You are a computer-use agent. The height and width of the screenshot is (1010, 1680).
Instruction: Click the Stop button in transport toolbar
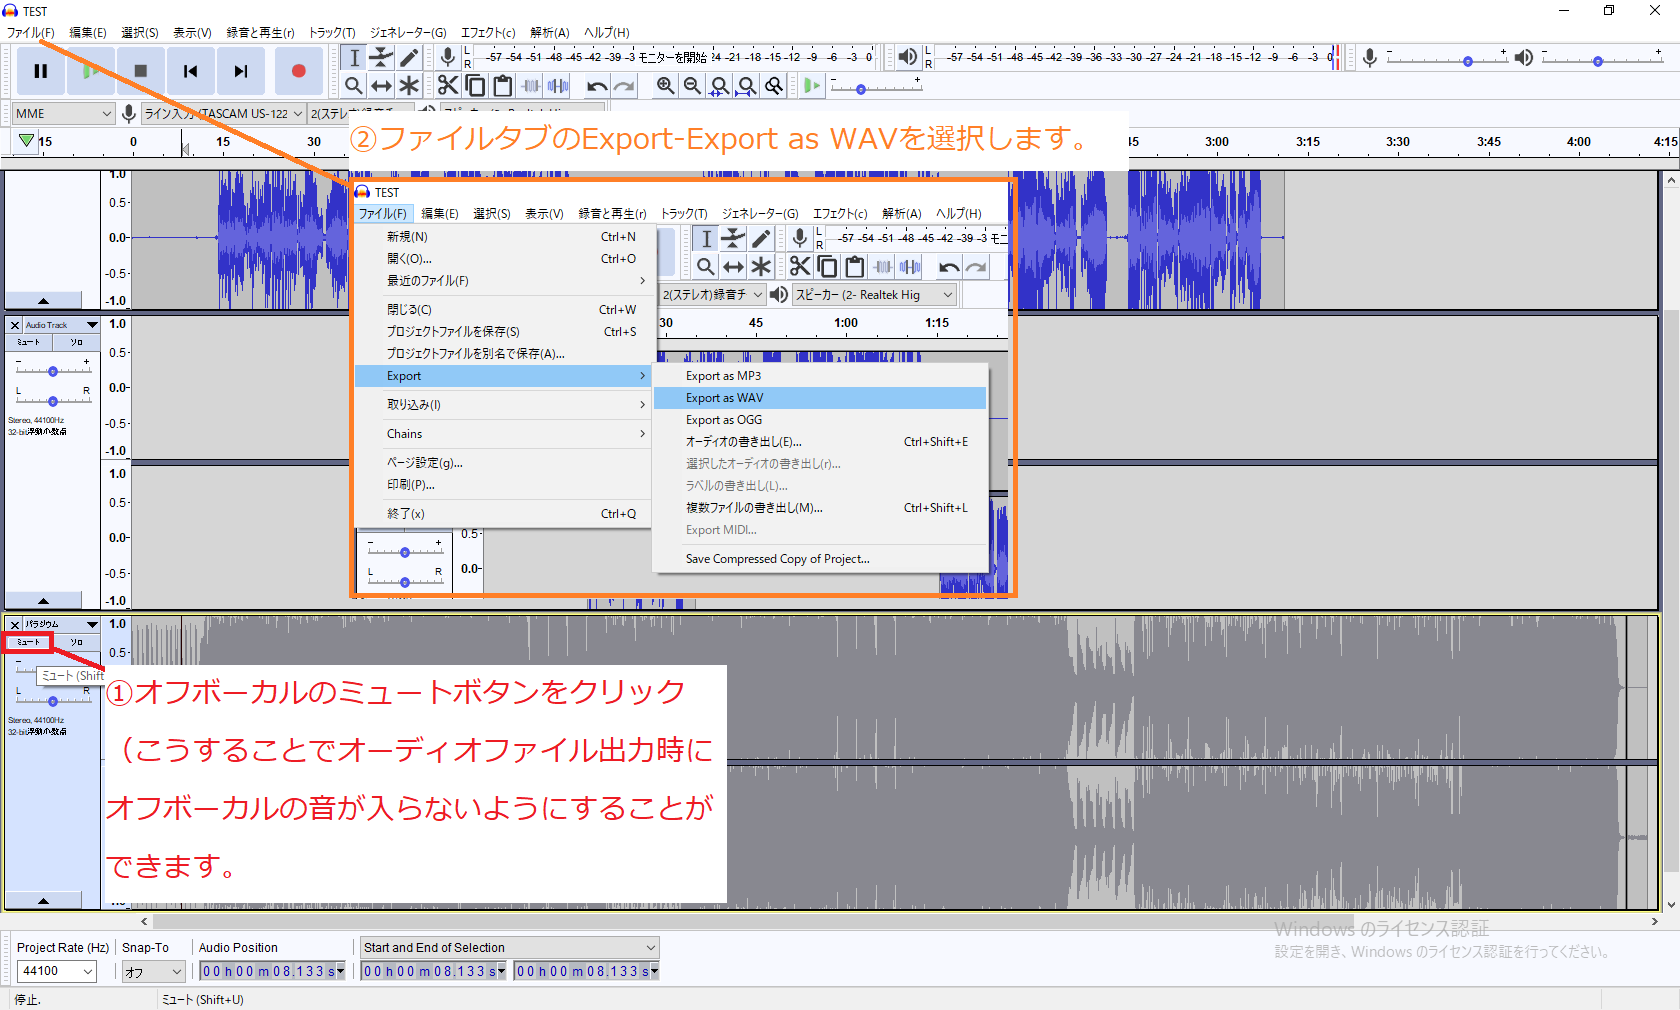click(141, 71)
